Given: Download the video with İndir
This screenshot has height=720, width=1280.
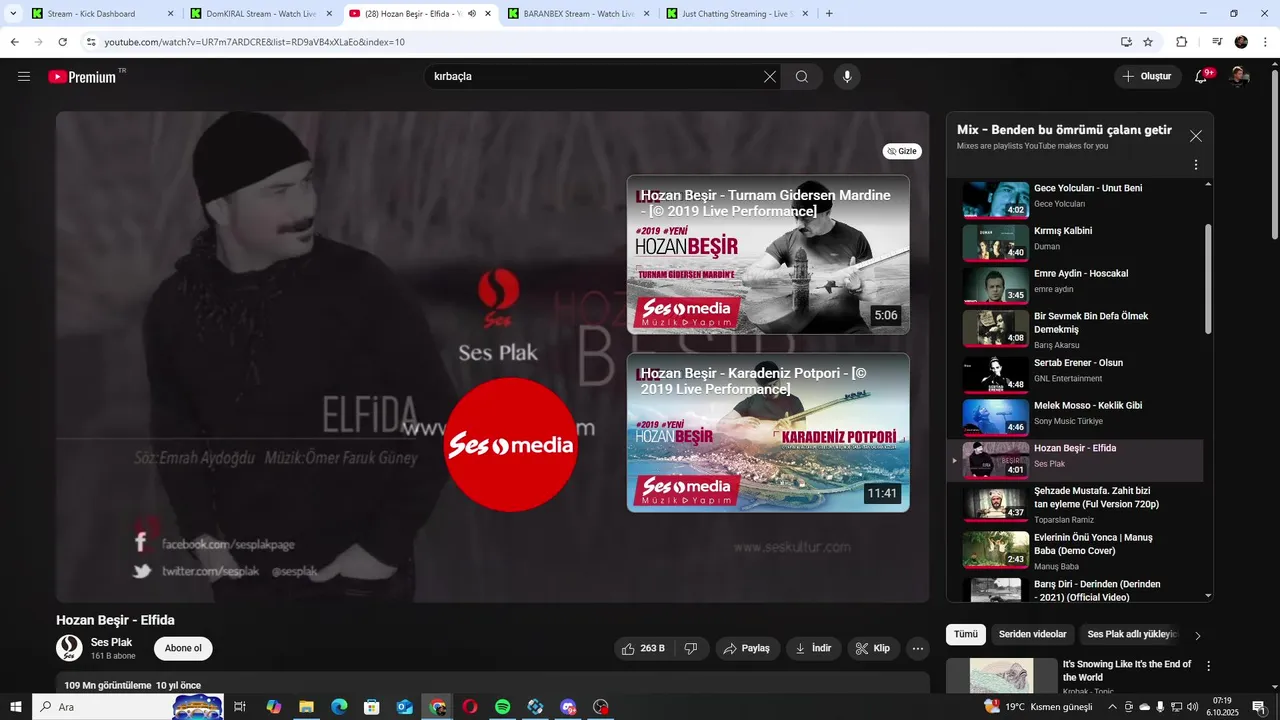Looking at the screenshot, I should point(814,649).
